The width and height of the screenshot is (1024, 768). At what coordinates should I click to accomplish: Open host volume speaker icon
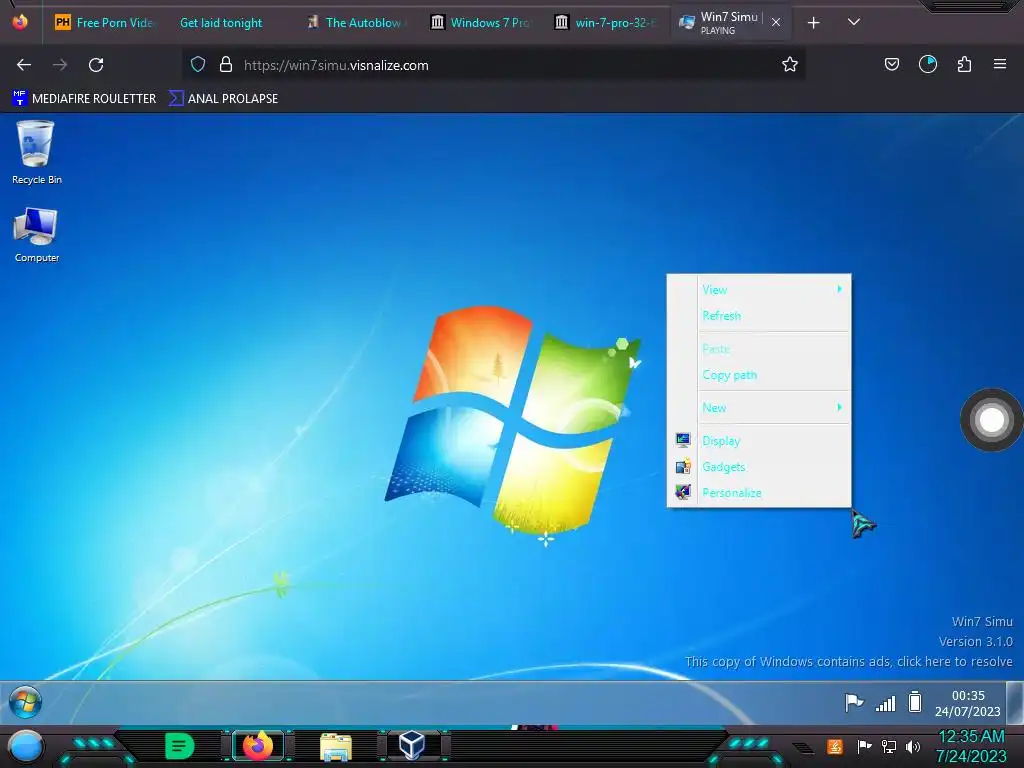913,746
